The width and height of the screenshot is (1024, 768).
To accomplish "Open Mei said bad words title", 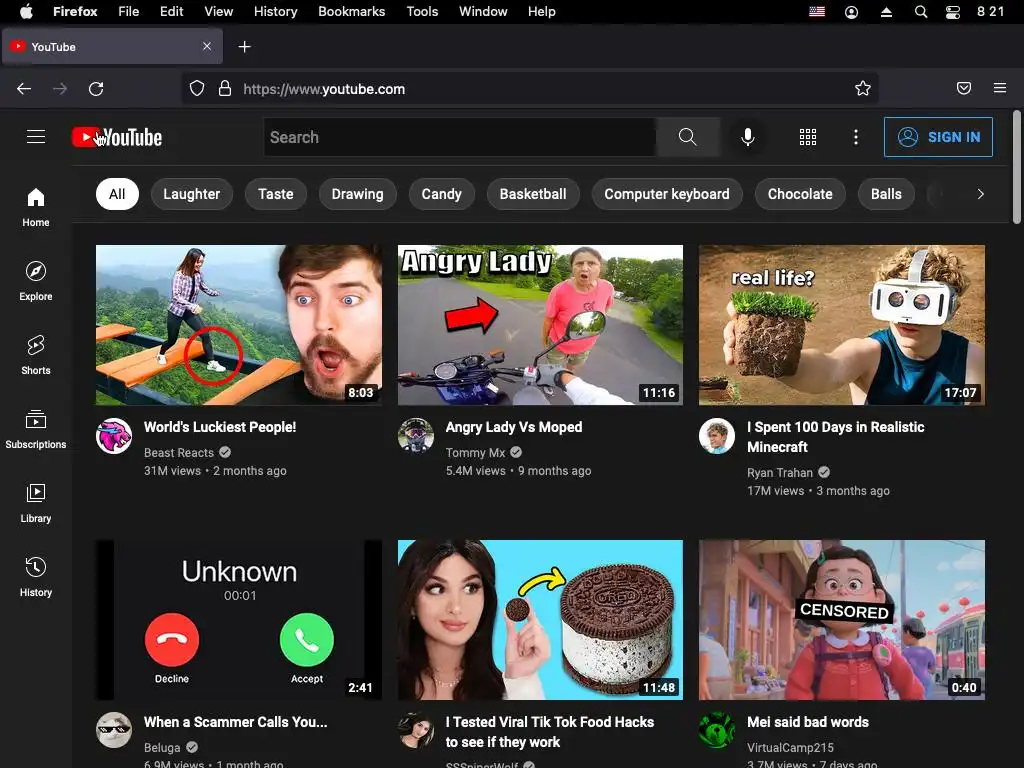I will [x=808, y=722].
